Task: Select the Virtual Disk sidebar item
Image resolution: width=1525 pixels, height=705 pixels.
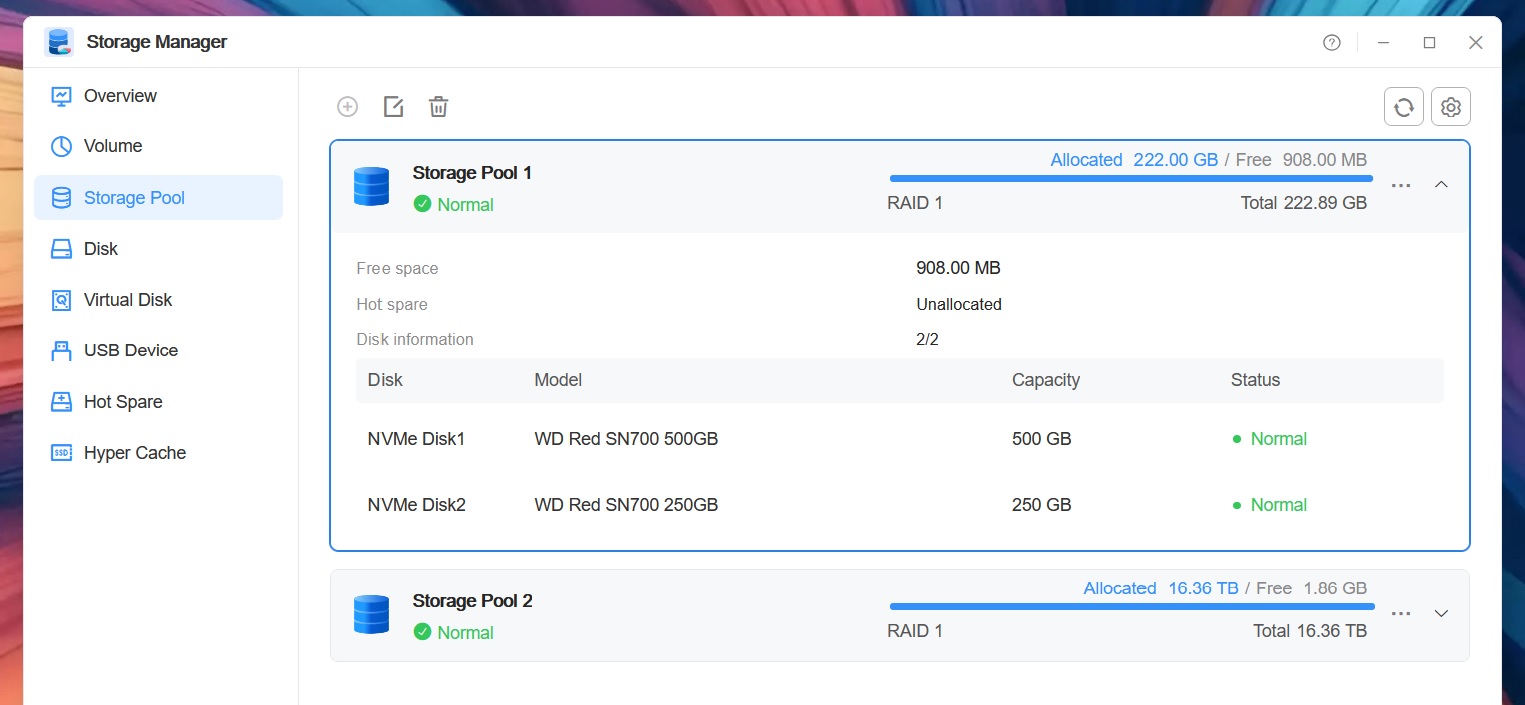Action: tap(158, 300)
